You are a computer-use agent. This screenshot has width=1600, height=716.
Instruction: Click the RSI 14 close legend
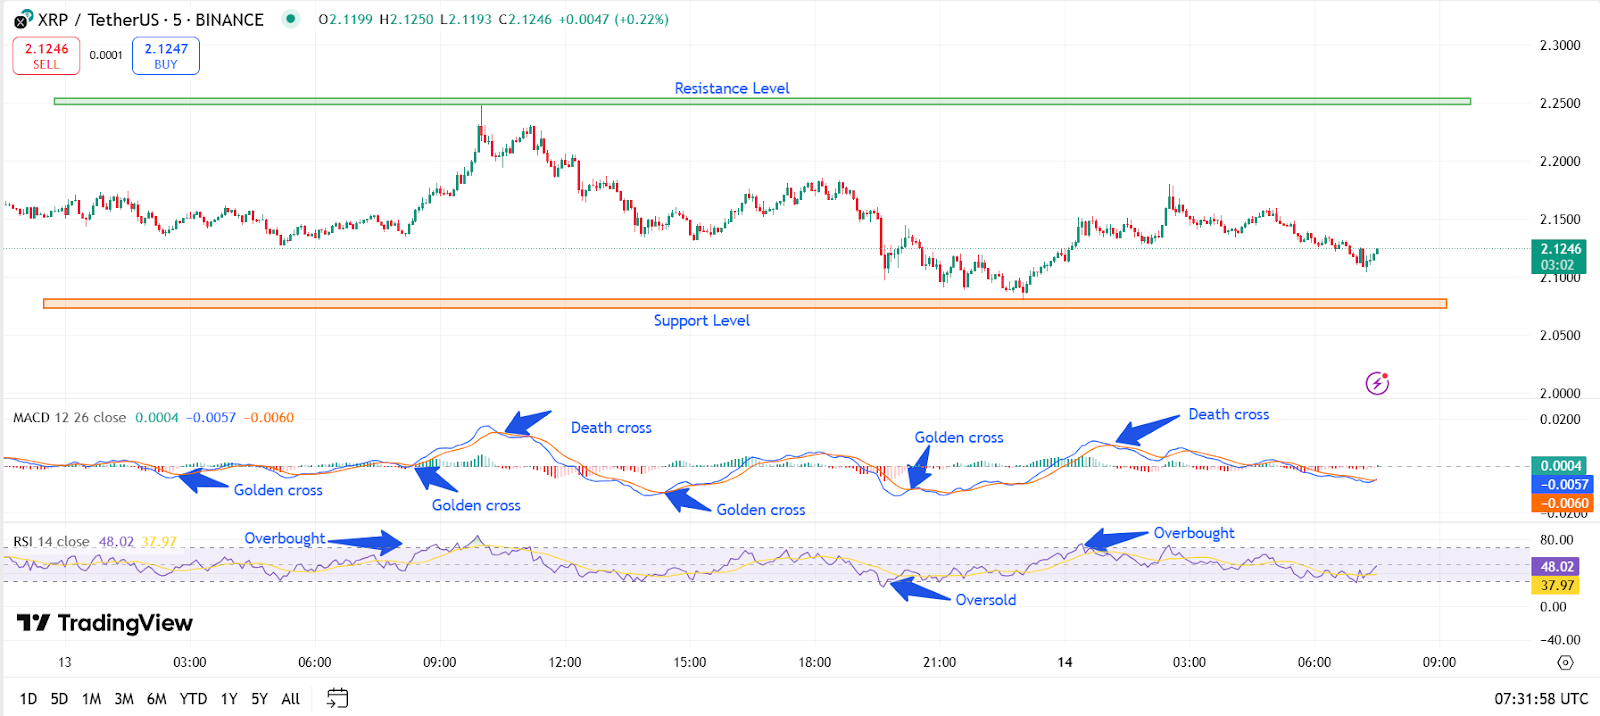[51, 542]
